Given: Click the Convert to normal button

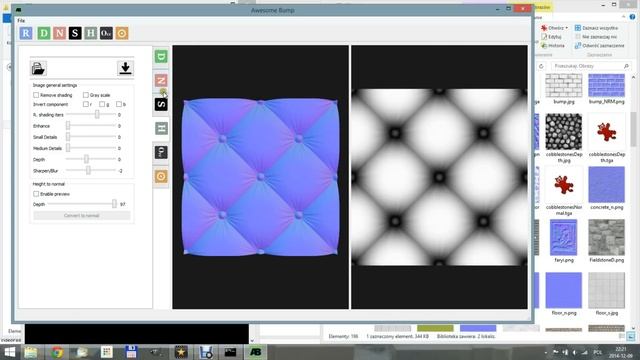Looking at the screenshot, I should pos(82,216).
